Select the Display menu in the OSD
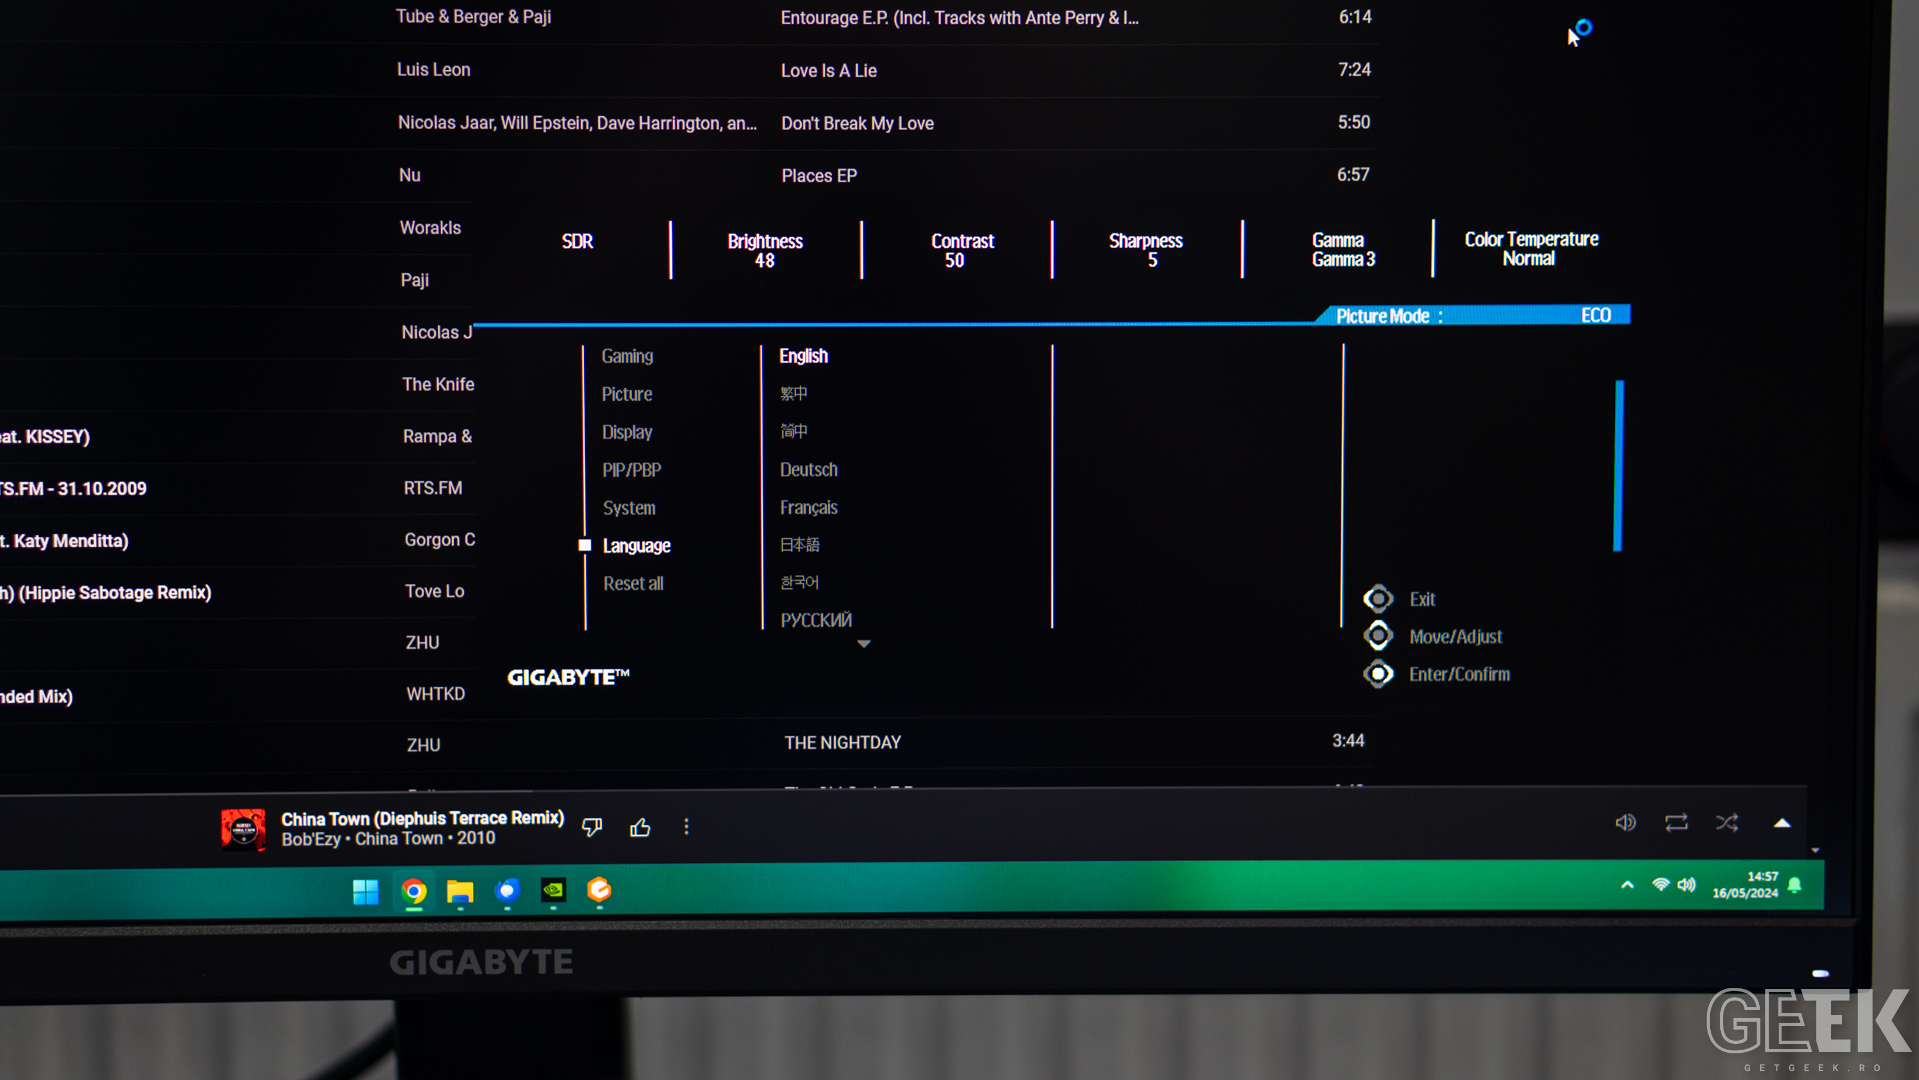Viewport: 1919px width, 1080px height. tap(627, 432)
